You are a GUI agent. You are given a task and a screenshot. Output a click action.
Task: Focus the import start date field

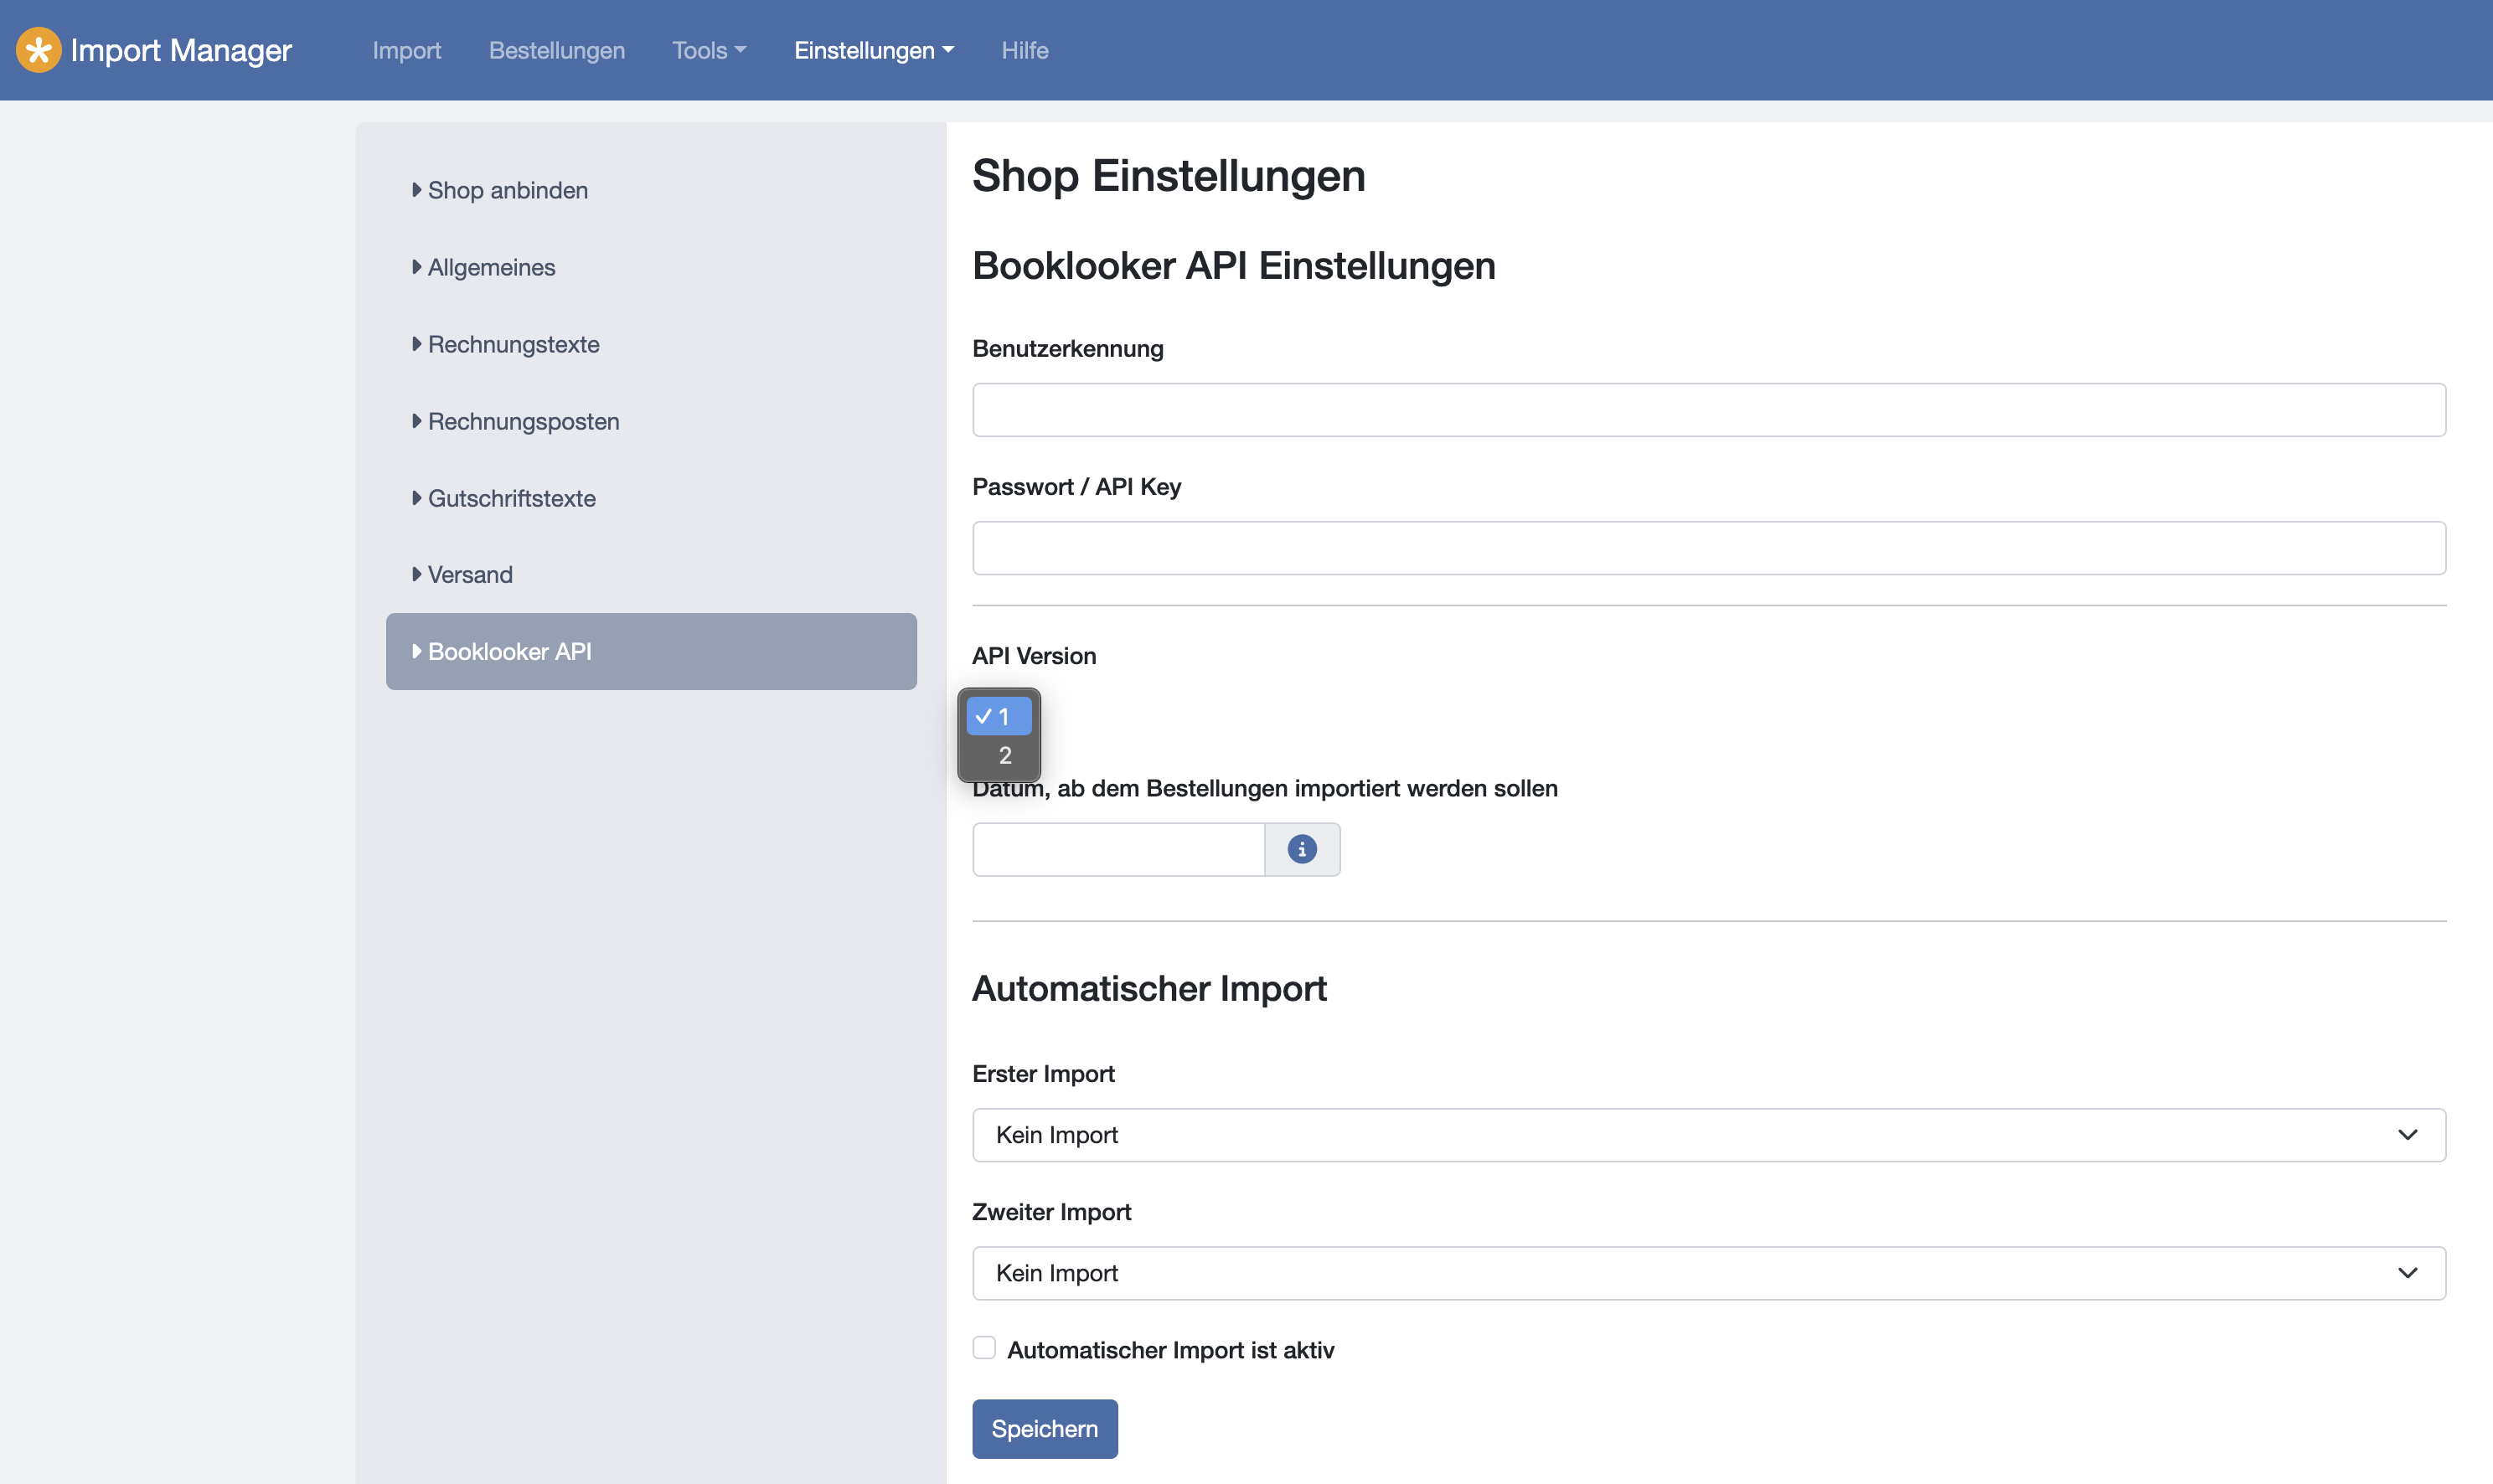(x=1118, y=849)
